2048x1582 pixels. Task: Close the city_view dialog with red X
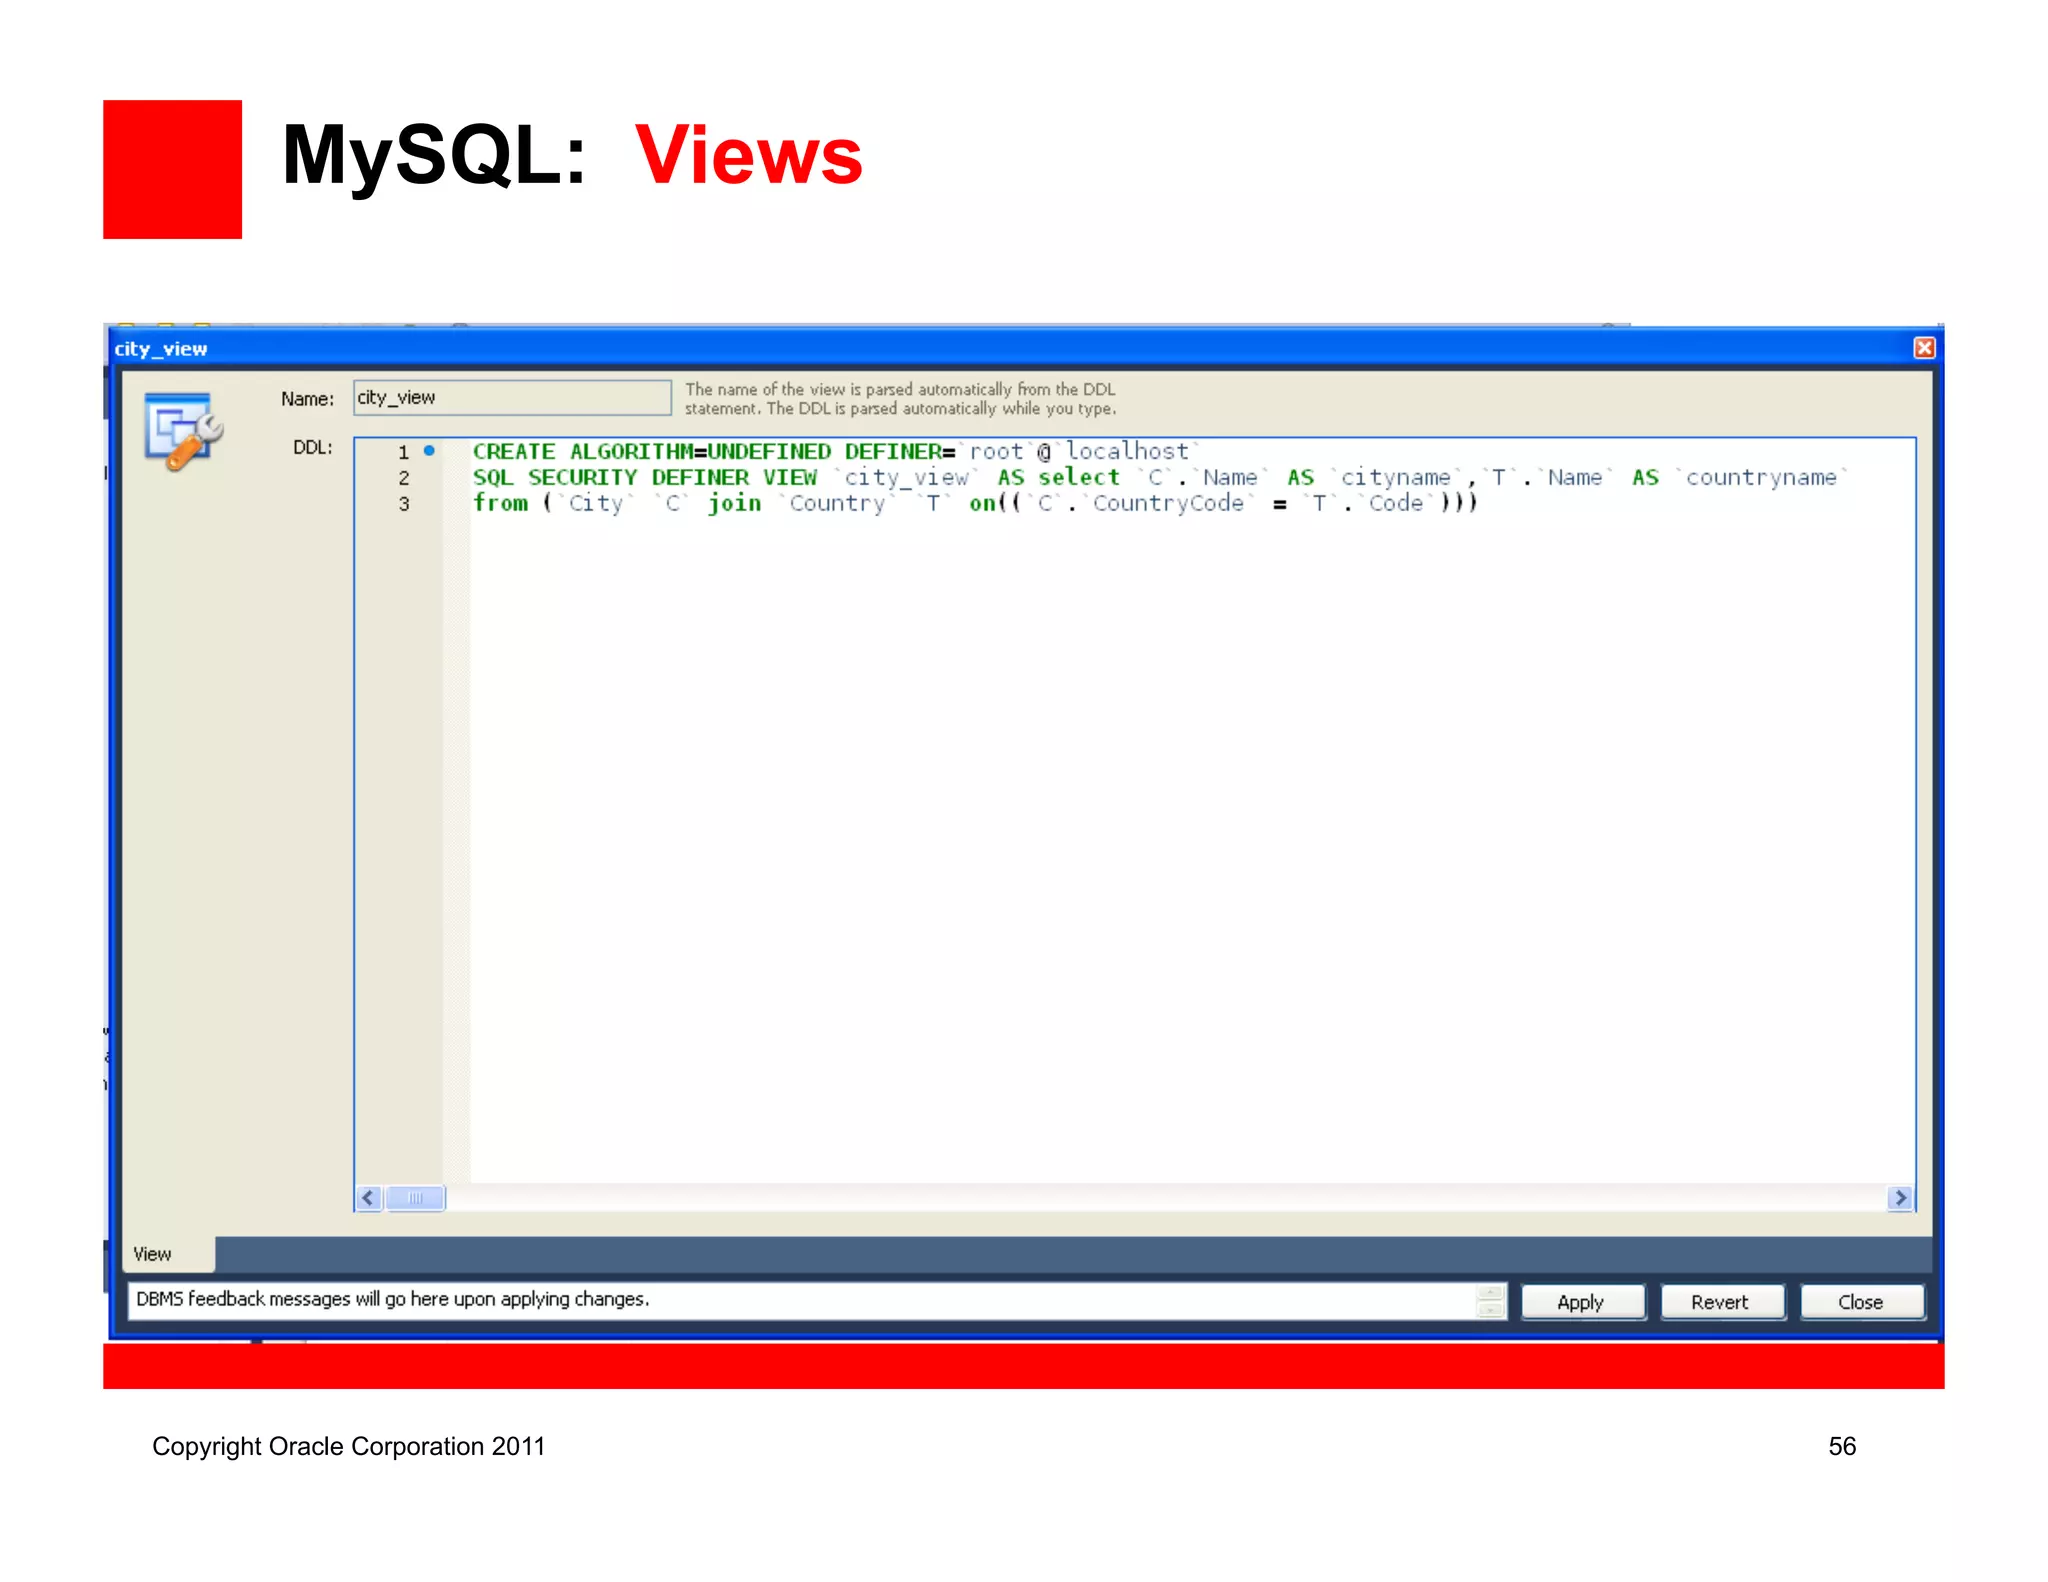click(1924, 348)
